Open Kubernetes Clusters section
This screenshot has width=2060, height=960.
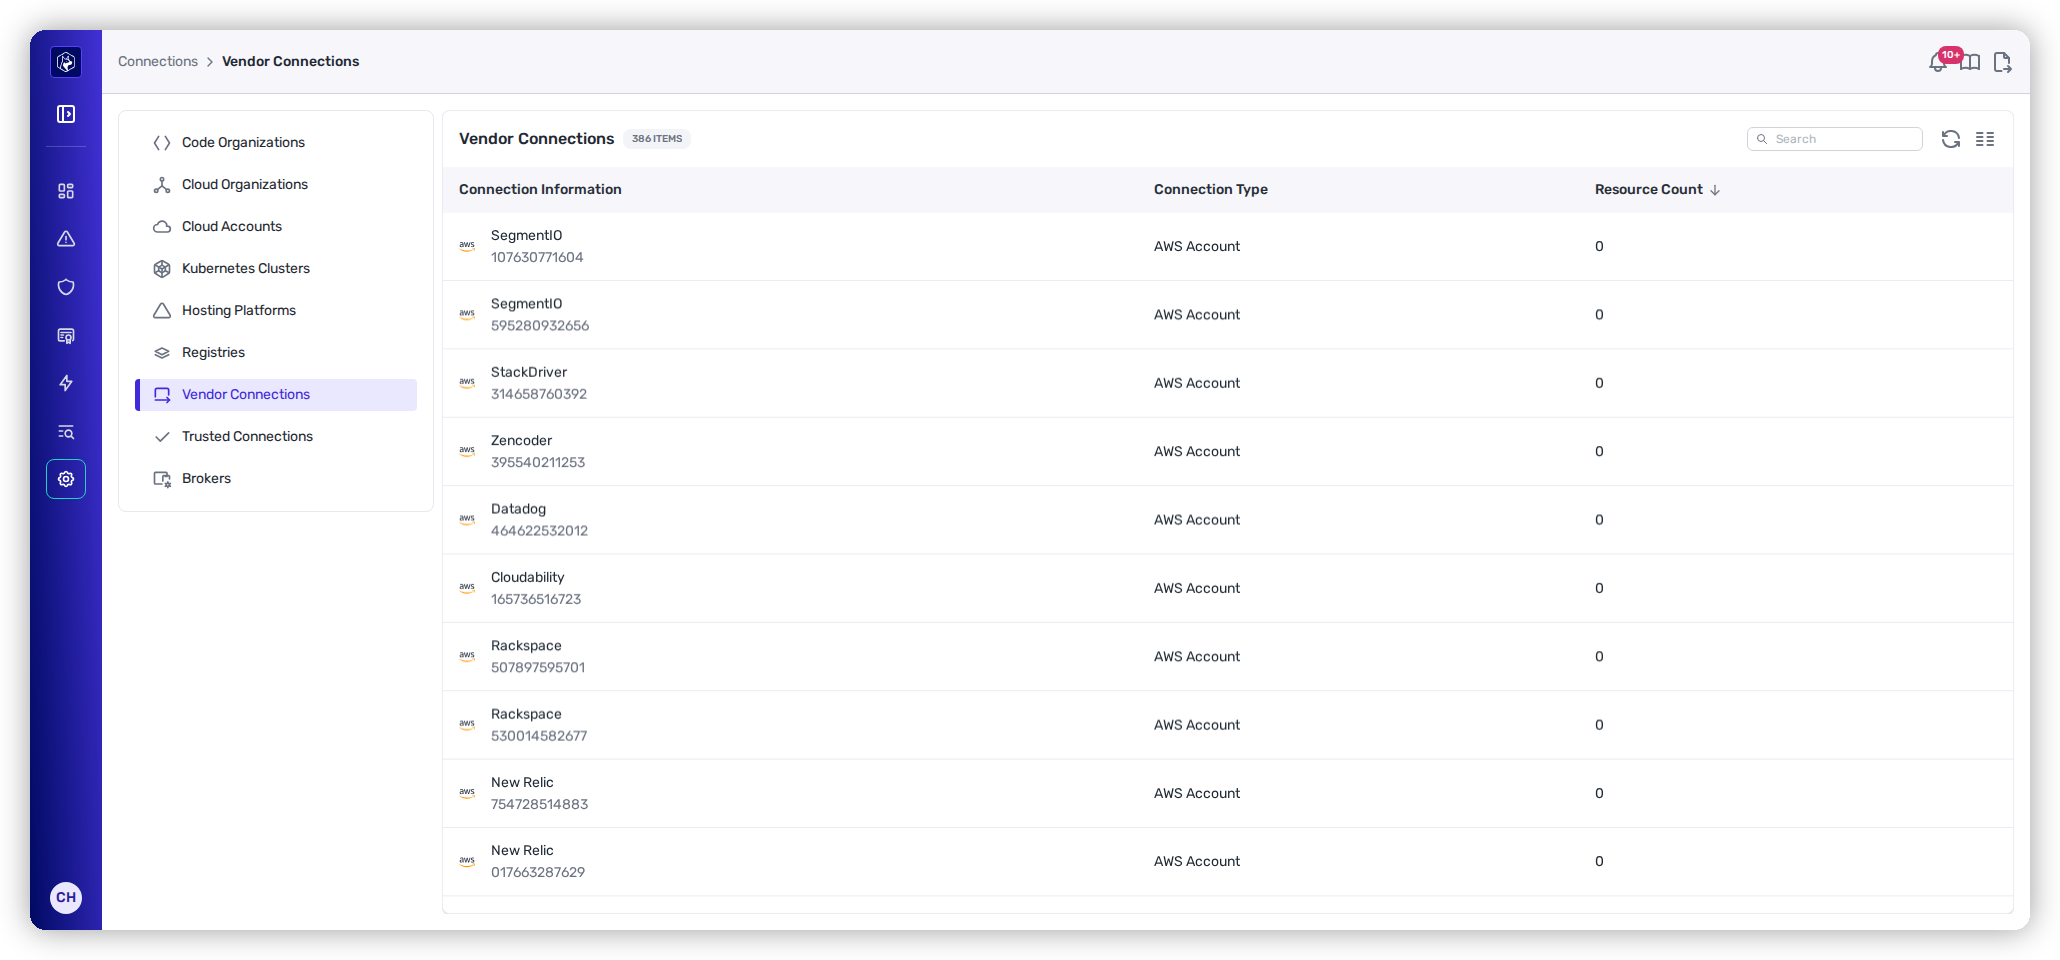point(276,269)
